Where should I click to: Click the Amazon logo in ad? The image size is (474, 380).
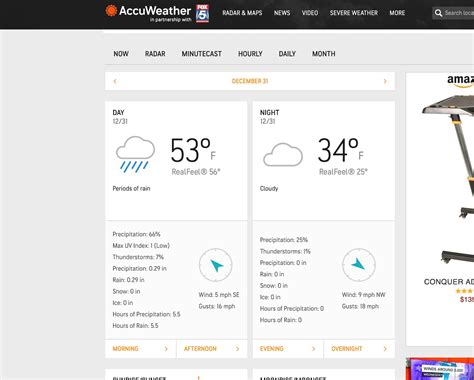coord(460,81)
